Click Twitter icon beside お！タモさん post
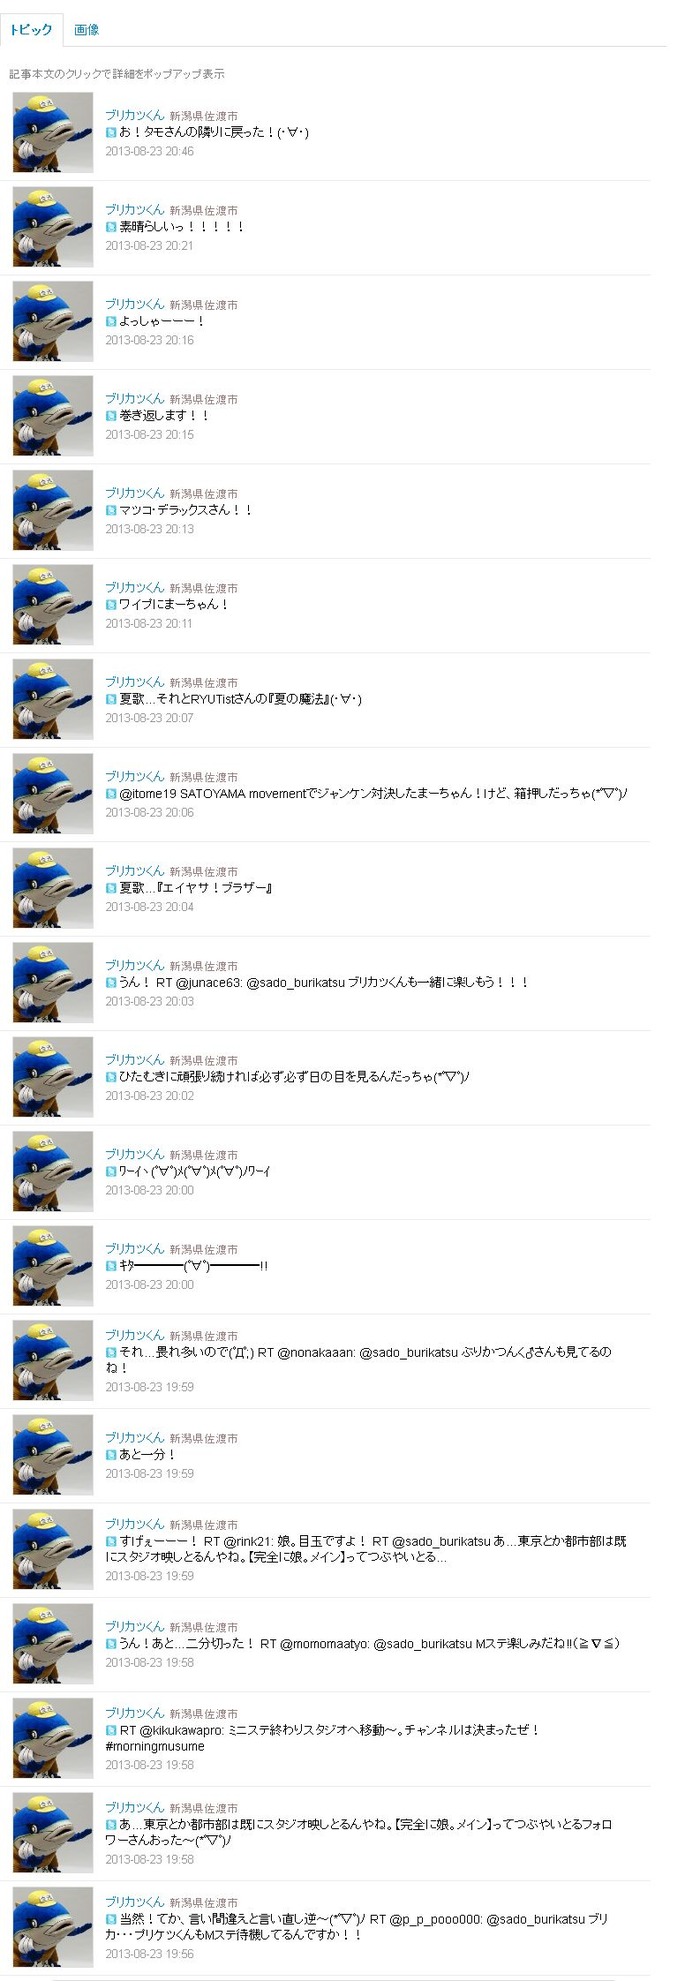Screen dimensions: 700x1981 [111, 133]
